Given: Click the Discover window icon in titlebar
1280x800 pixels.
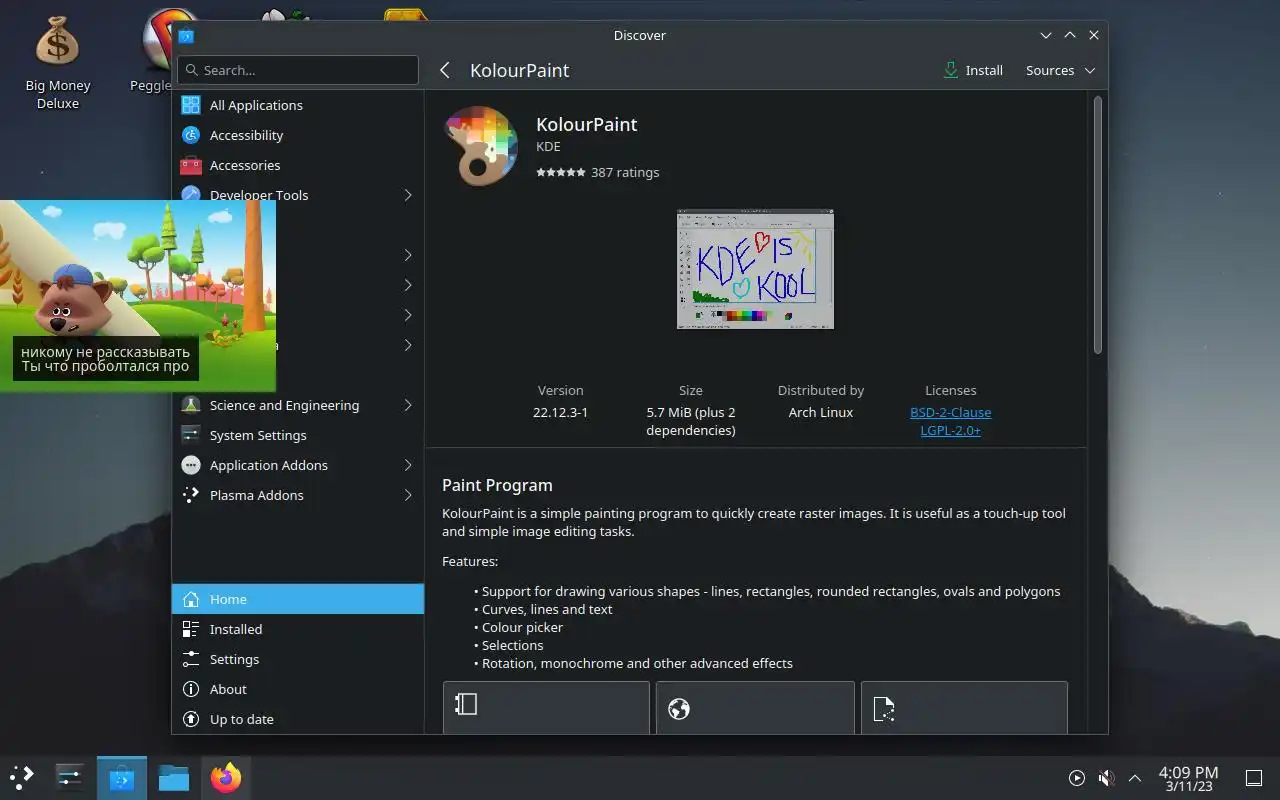Looking at the screenshot, I should click(x=186, y=35).
